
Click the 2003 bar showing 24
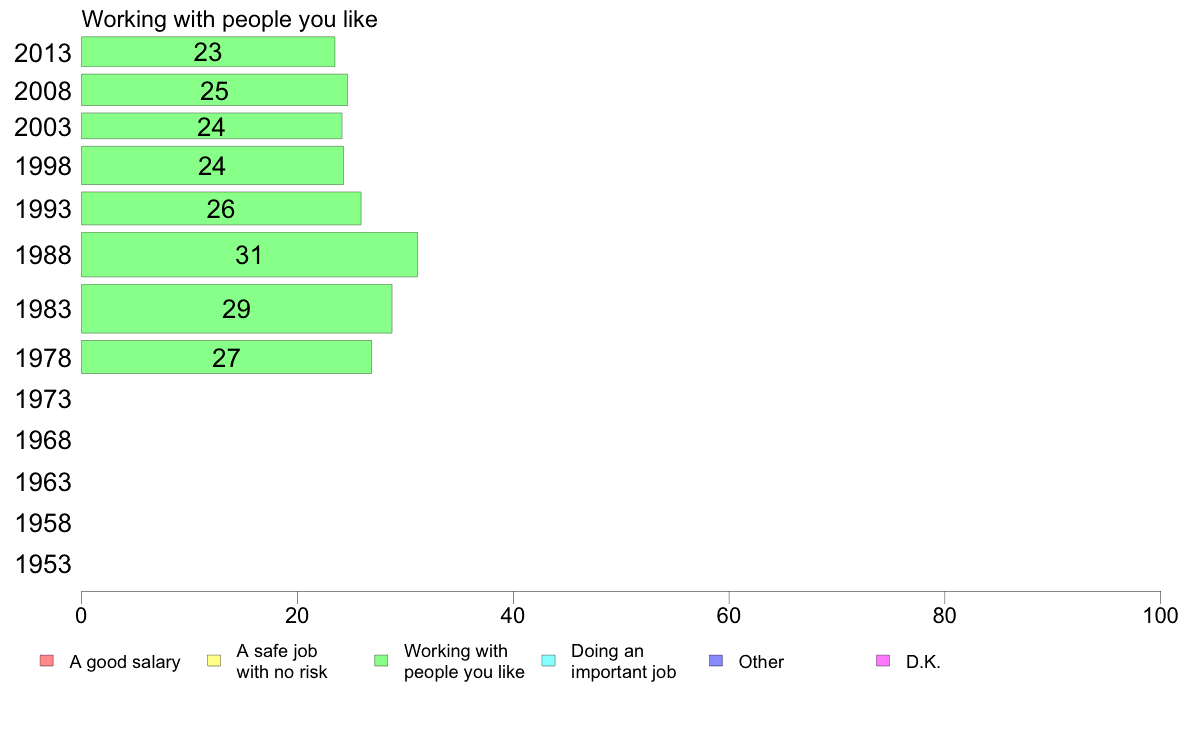click(211, 126)
